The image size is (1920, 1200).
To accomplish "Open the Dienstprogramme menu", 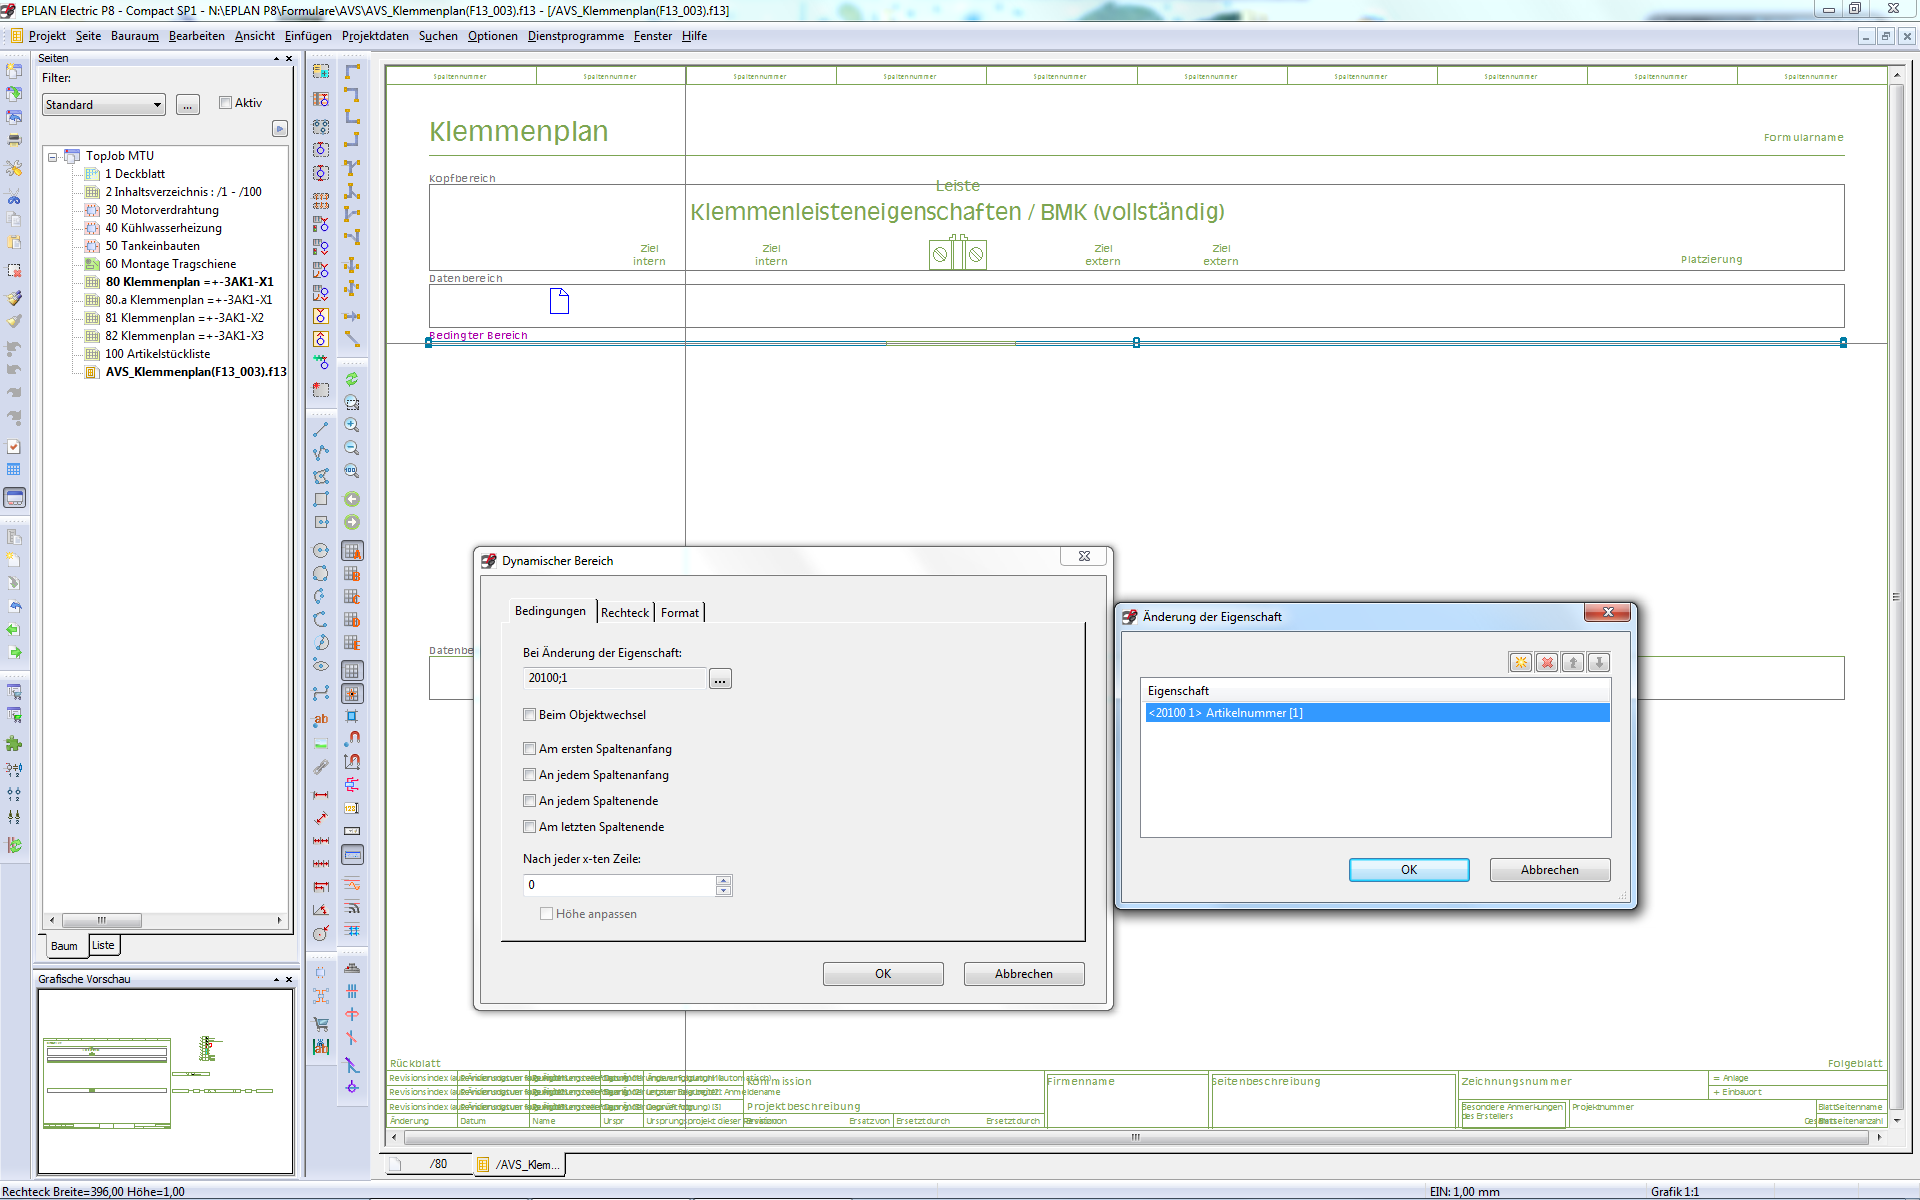I will pos(575,36).
